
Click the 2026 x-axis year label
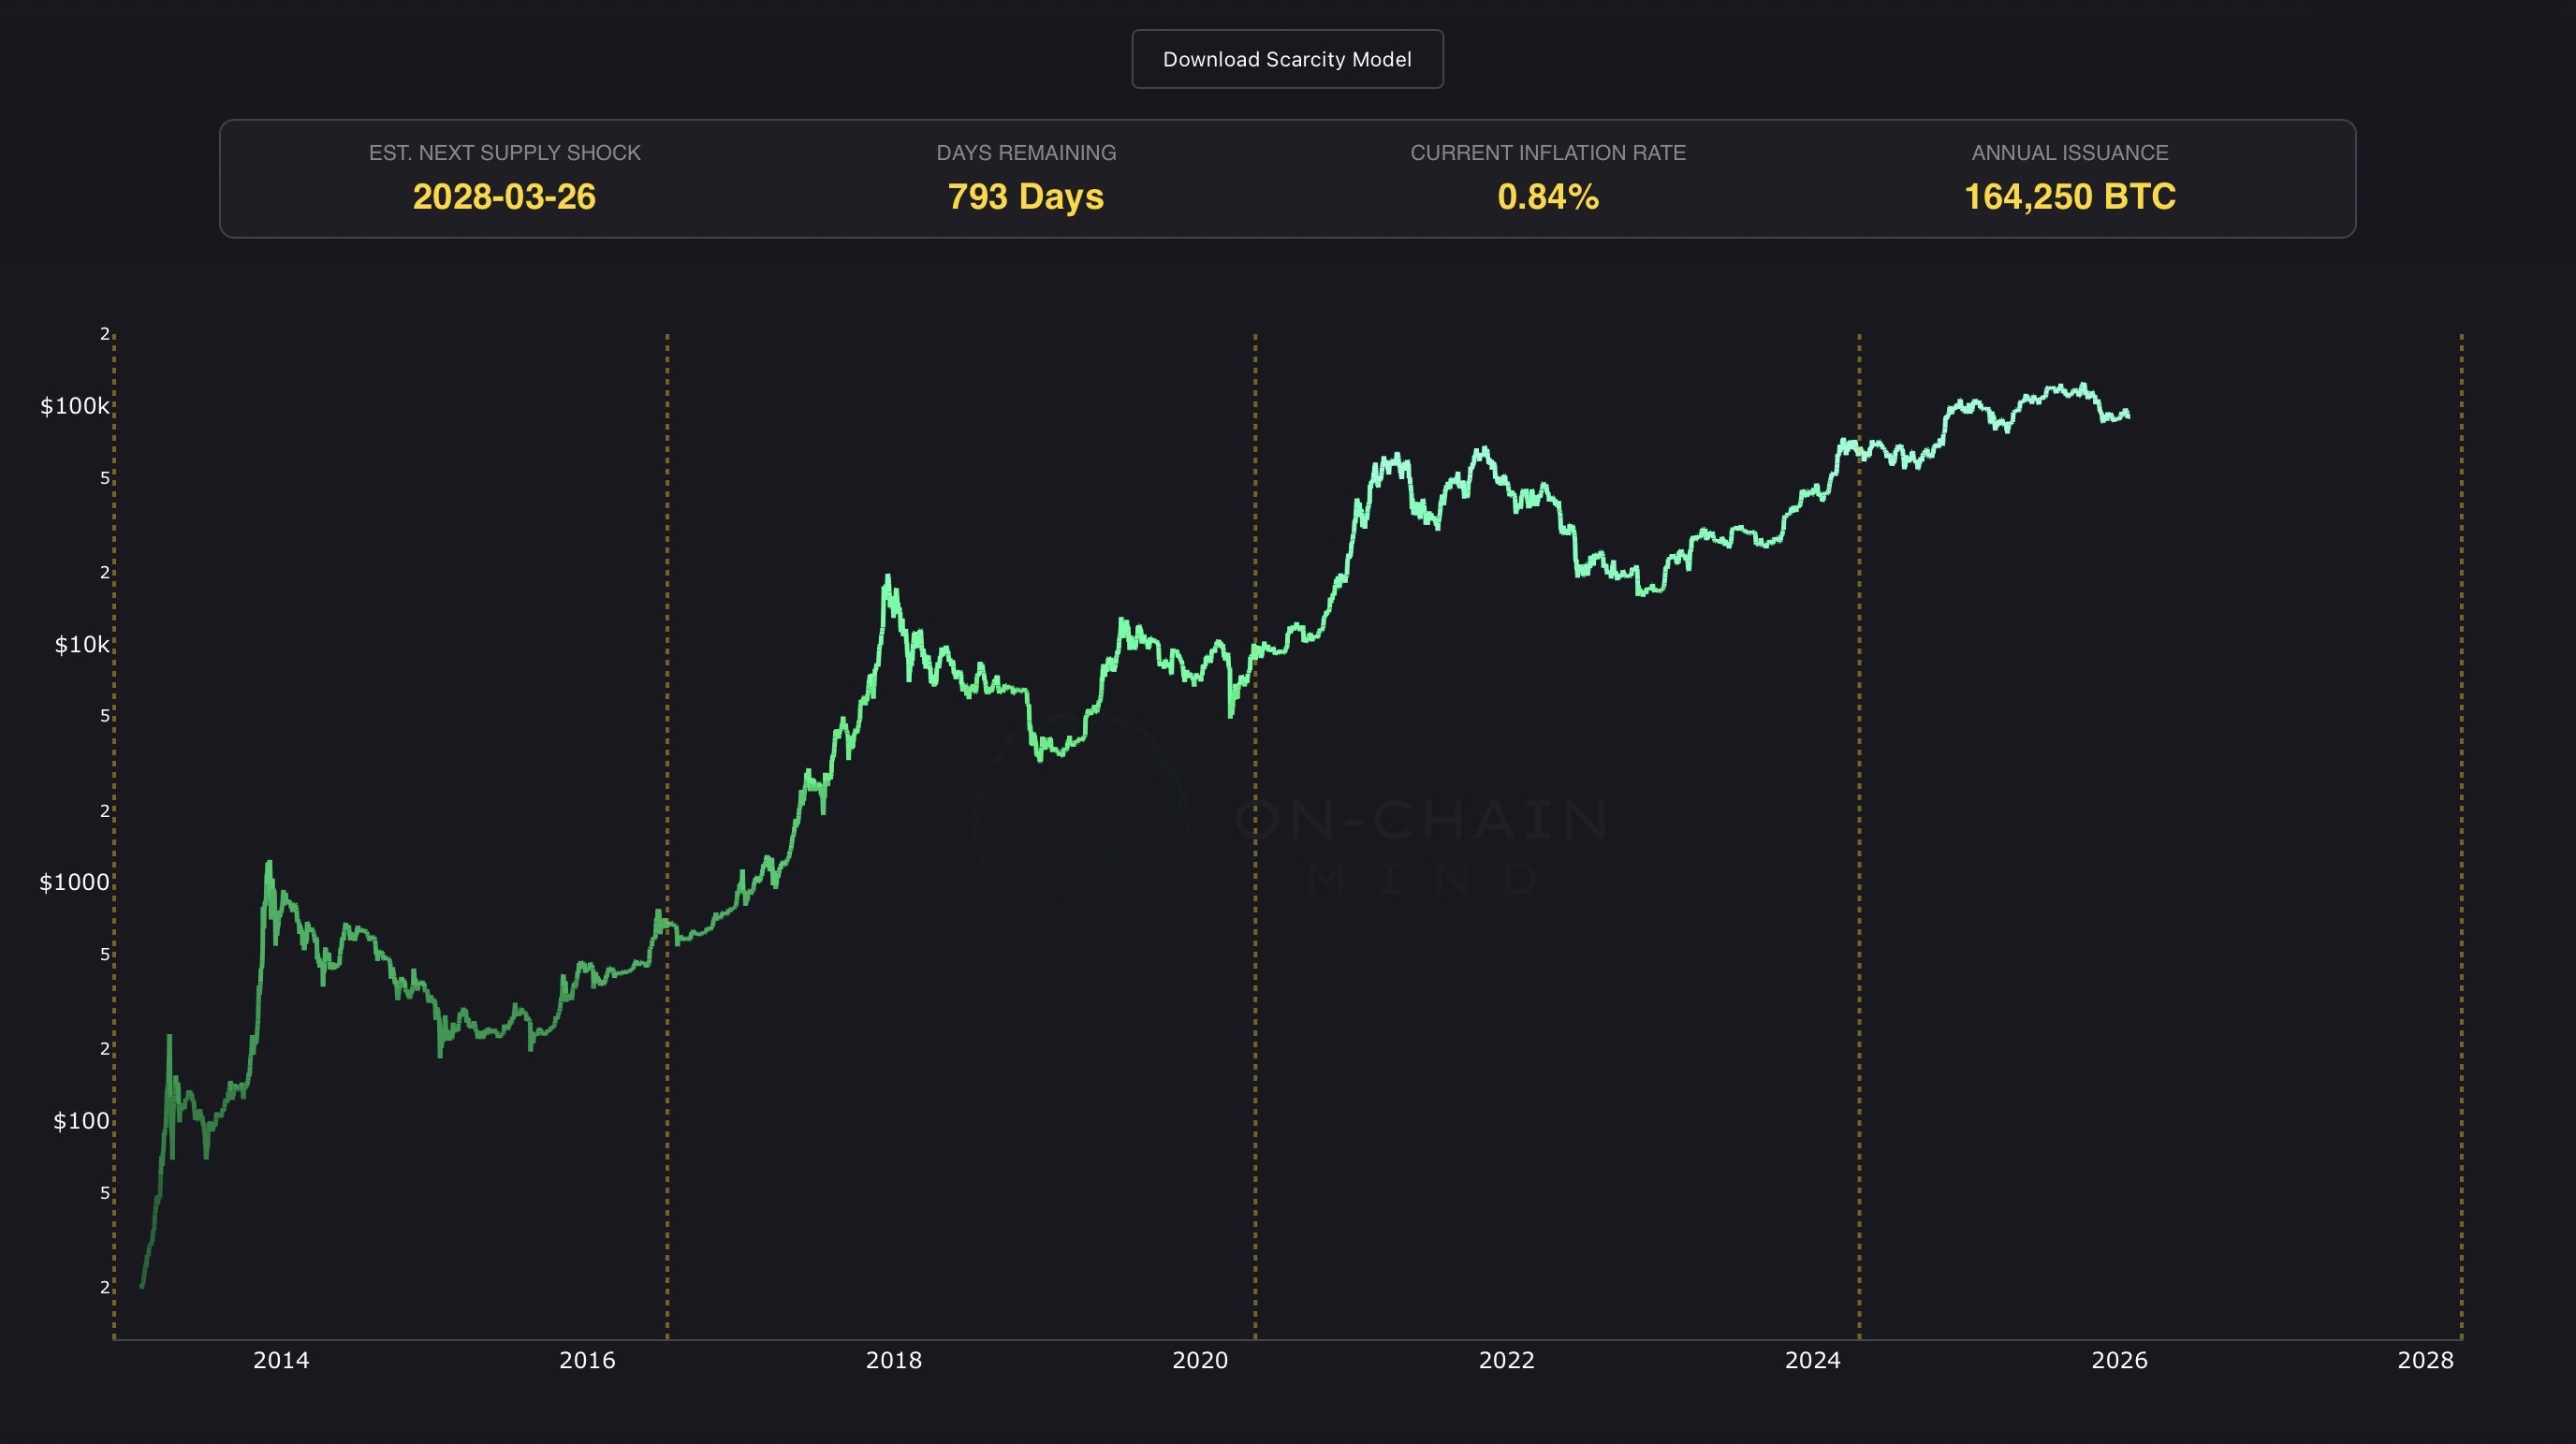[2119, 1360]
